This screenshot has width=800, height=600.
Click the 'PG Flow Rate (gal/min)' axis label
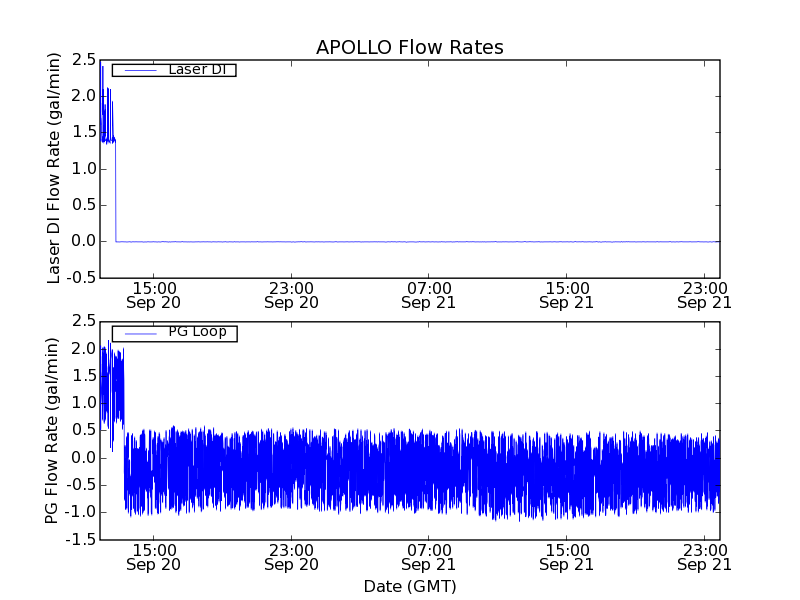[52, 431]
